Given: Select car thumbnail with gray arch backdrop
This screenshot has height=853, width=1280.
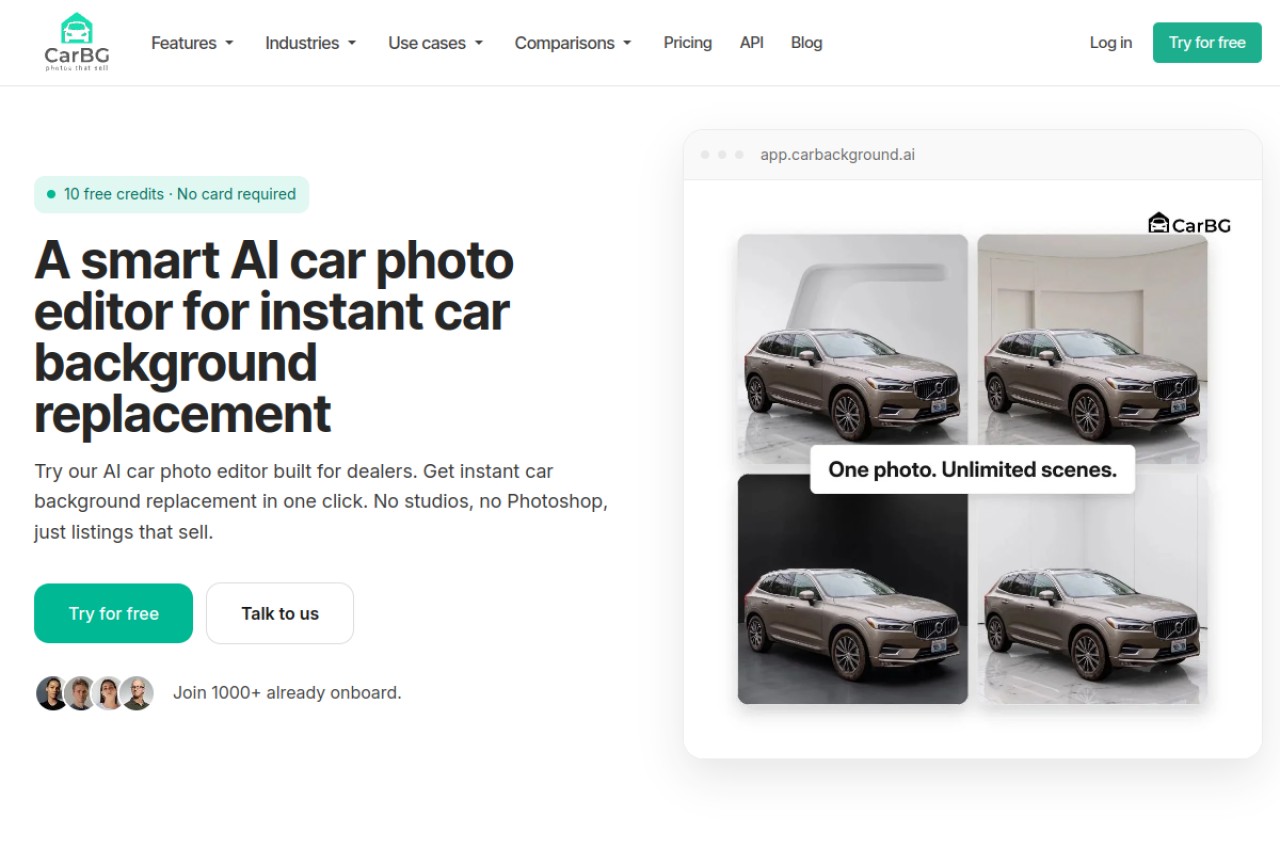Looking at the screenshot, I should [x=853, y=348].
